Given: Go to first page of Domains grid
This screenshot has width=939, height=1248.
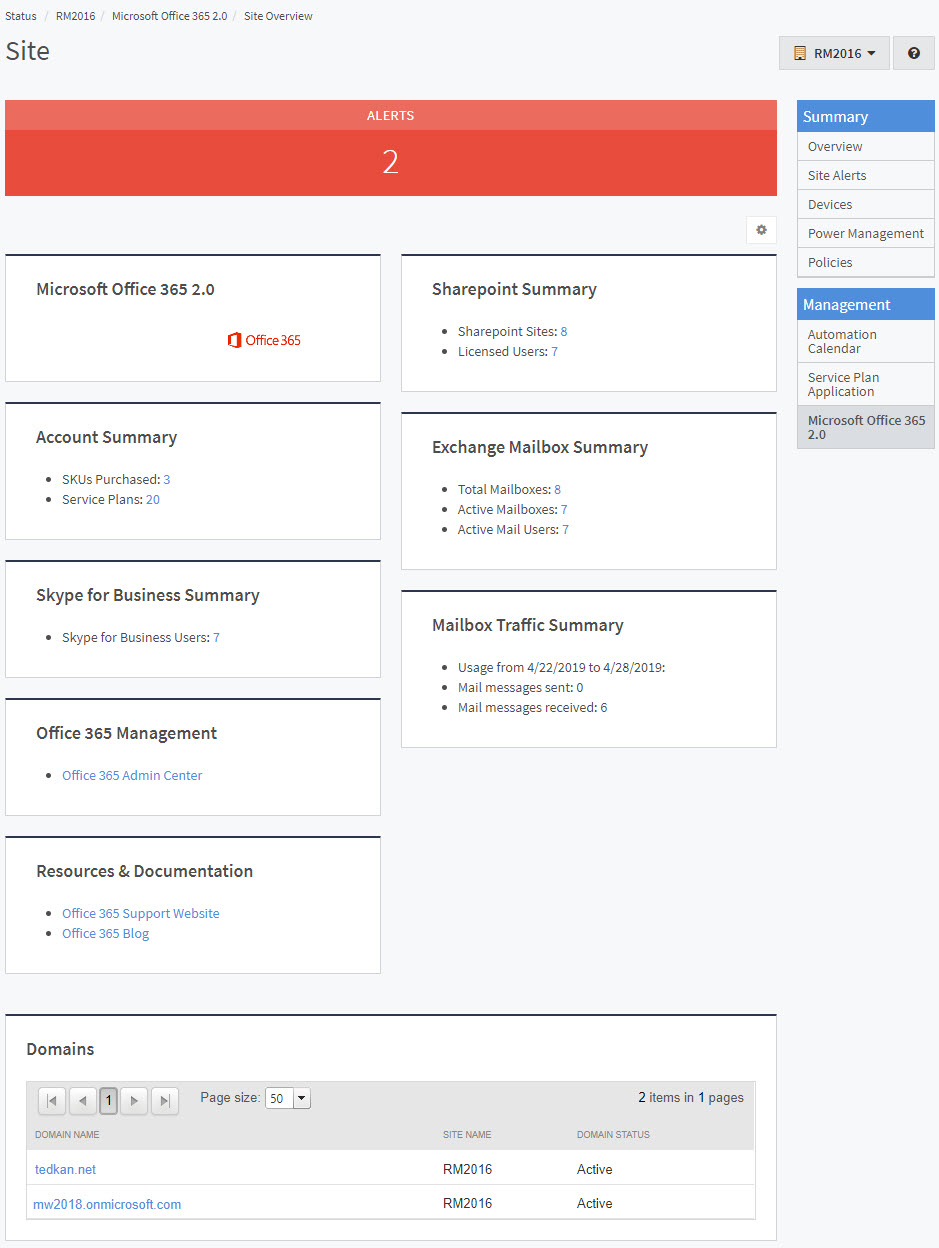Looking at the screenshot, I should click(x=52, y=1101).
